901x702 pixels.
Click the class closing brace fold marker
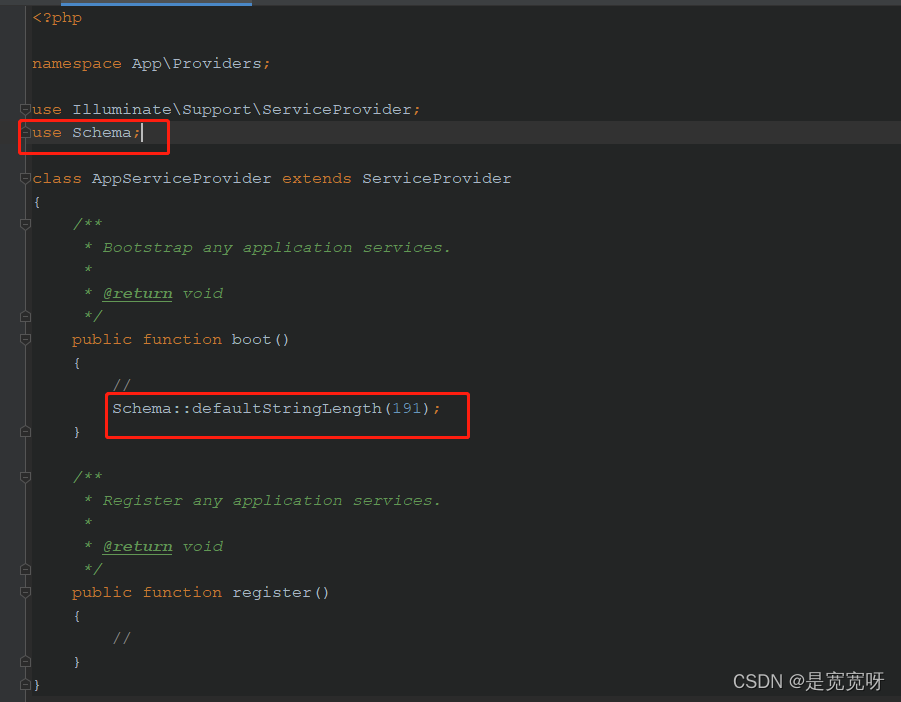click(x=25, y=684)
